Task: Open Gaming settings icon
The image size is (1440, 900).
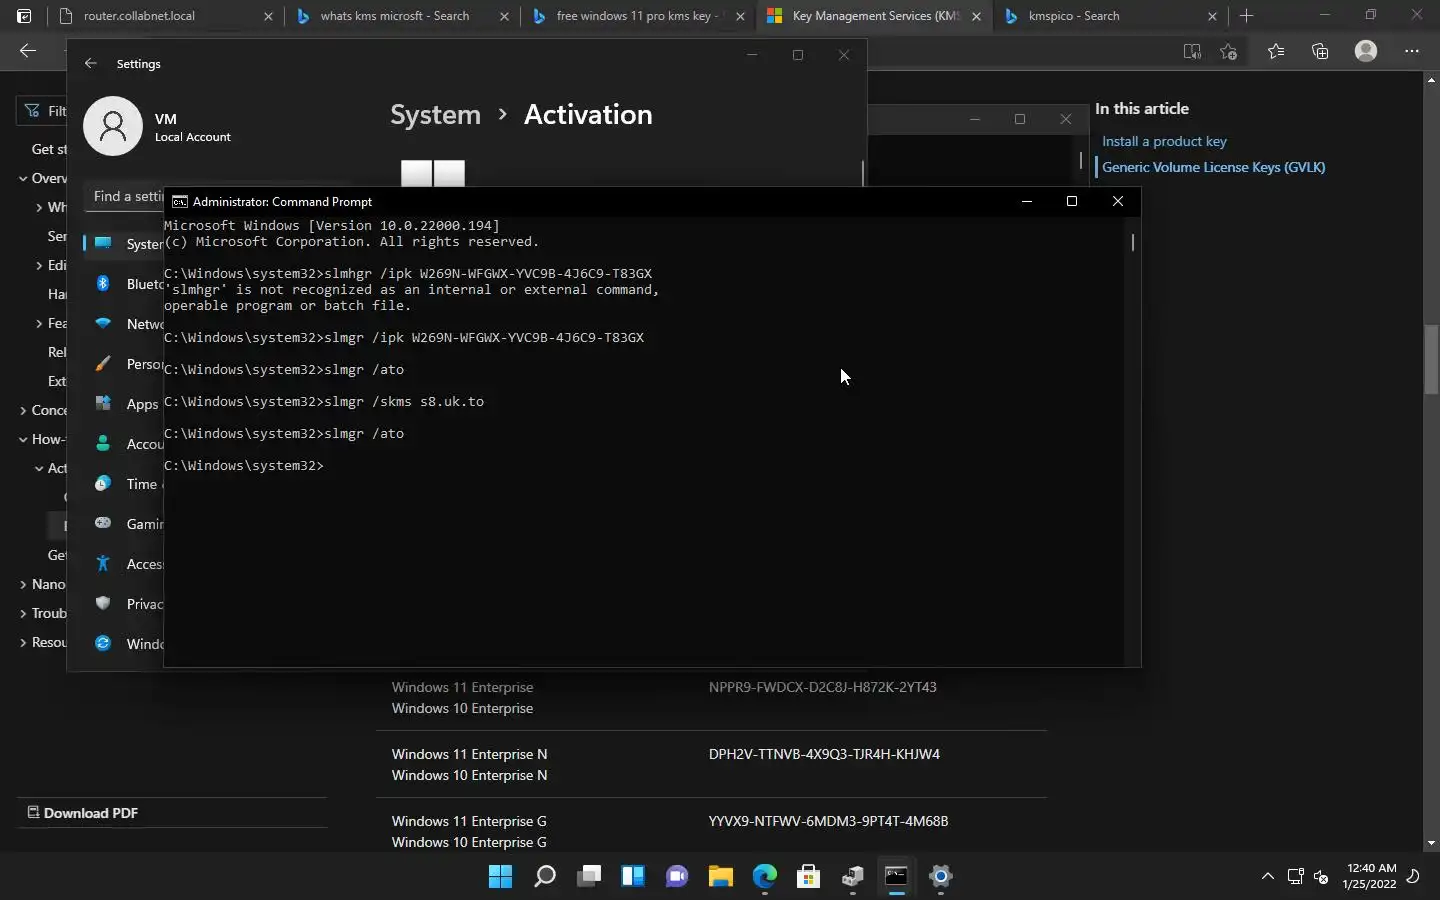Action: click(103, 524)
